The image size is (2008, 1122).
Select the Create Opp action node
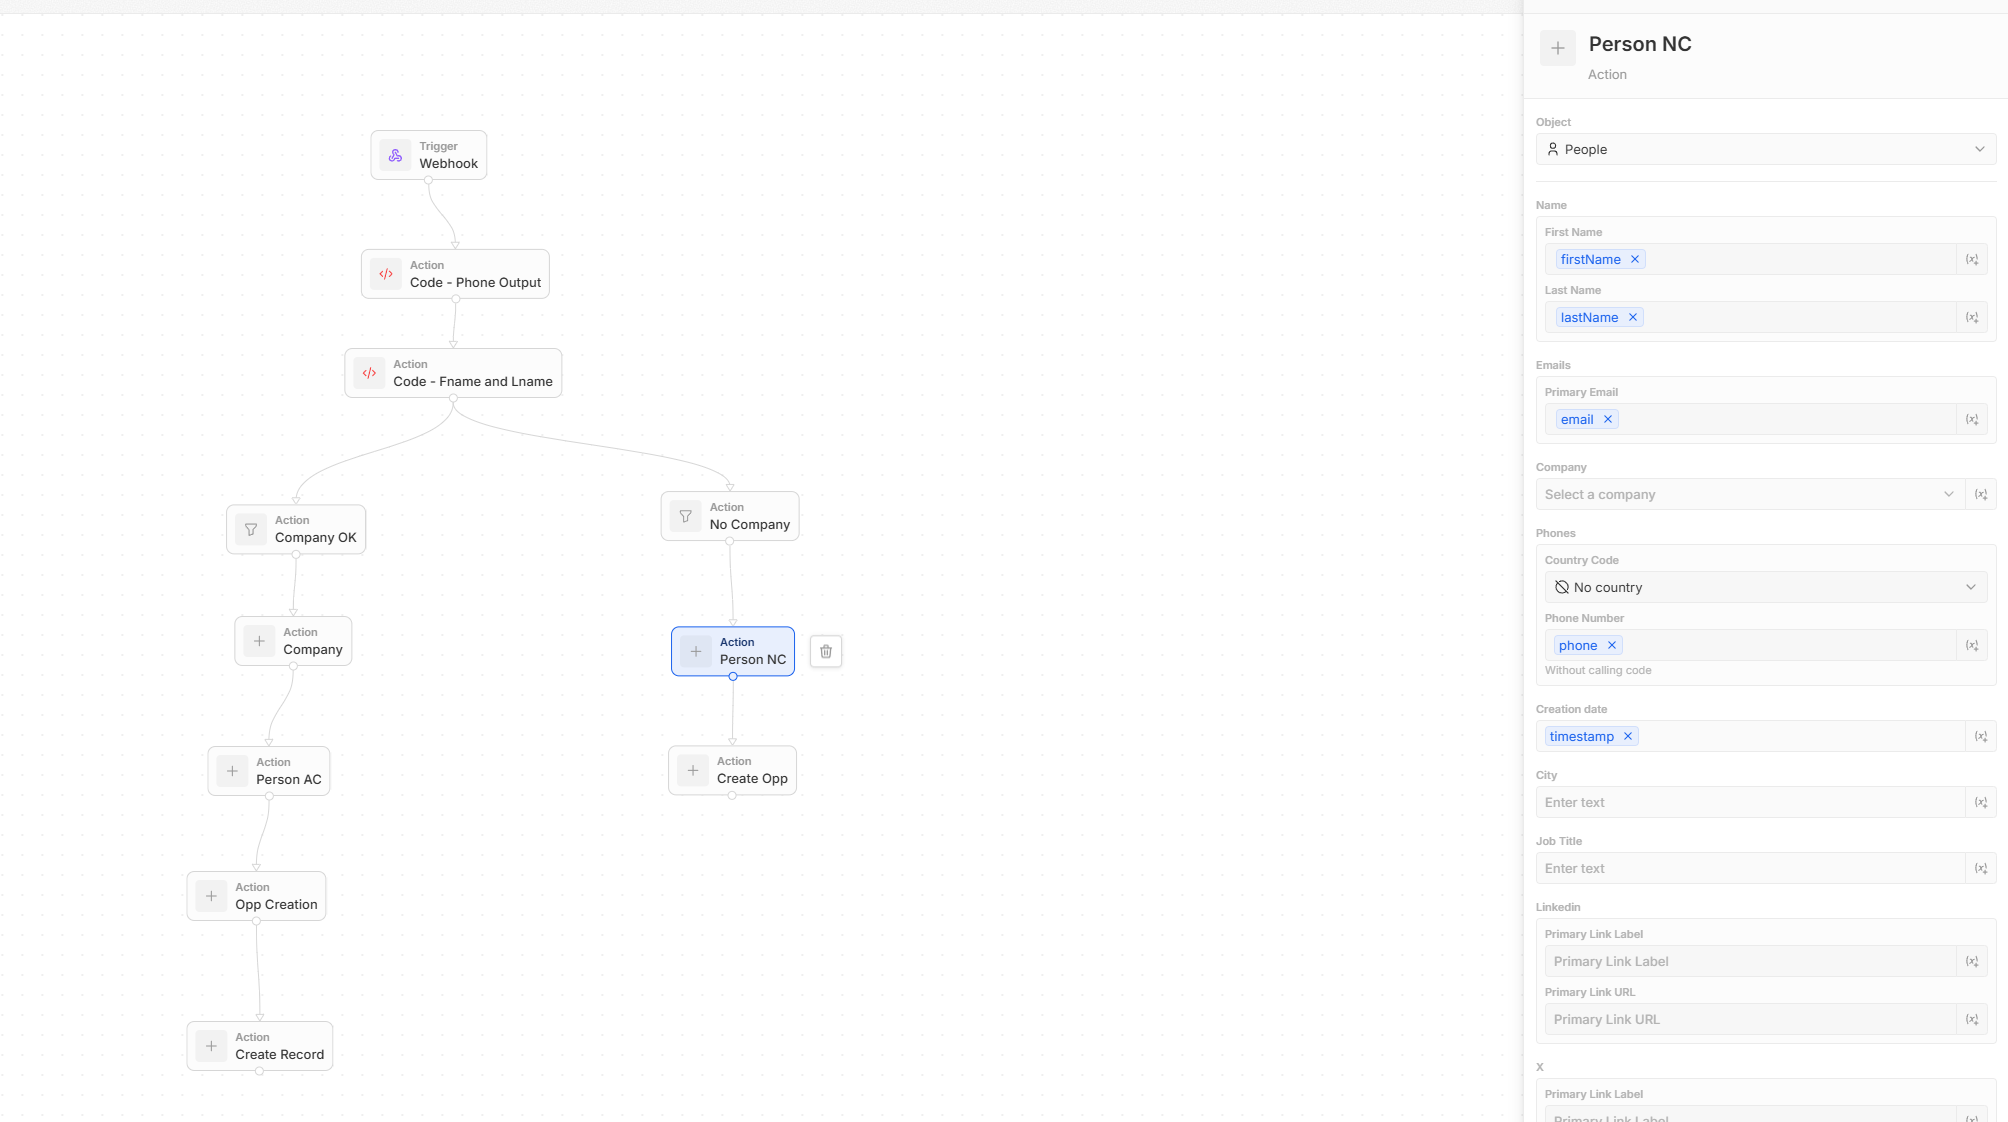pos(732,771)
